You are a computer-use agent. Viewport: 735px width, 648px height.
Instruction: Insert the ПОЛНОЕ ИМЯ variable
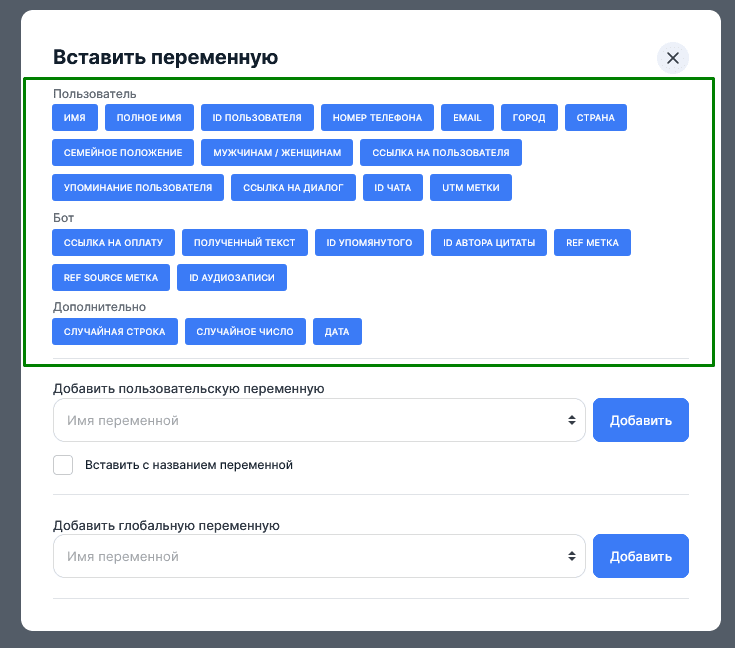point(149,118)
